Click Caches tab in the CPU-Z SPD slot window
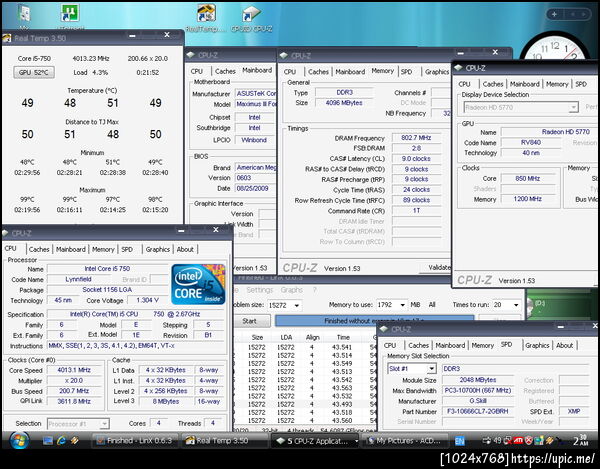Viewport: 600px width, 469px height. pos(418,345)
